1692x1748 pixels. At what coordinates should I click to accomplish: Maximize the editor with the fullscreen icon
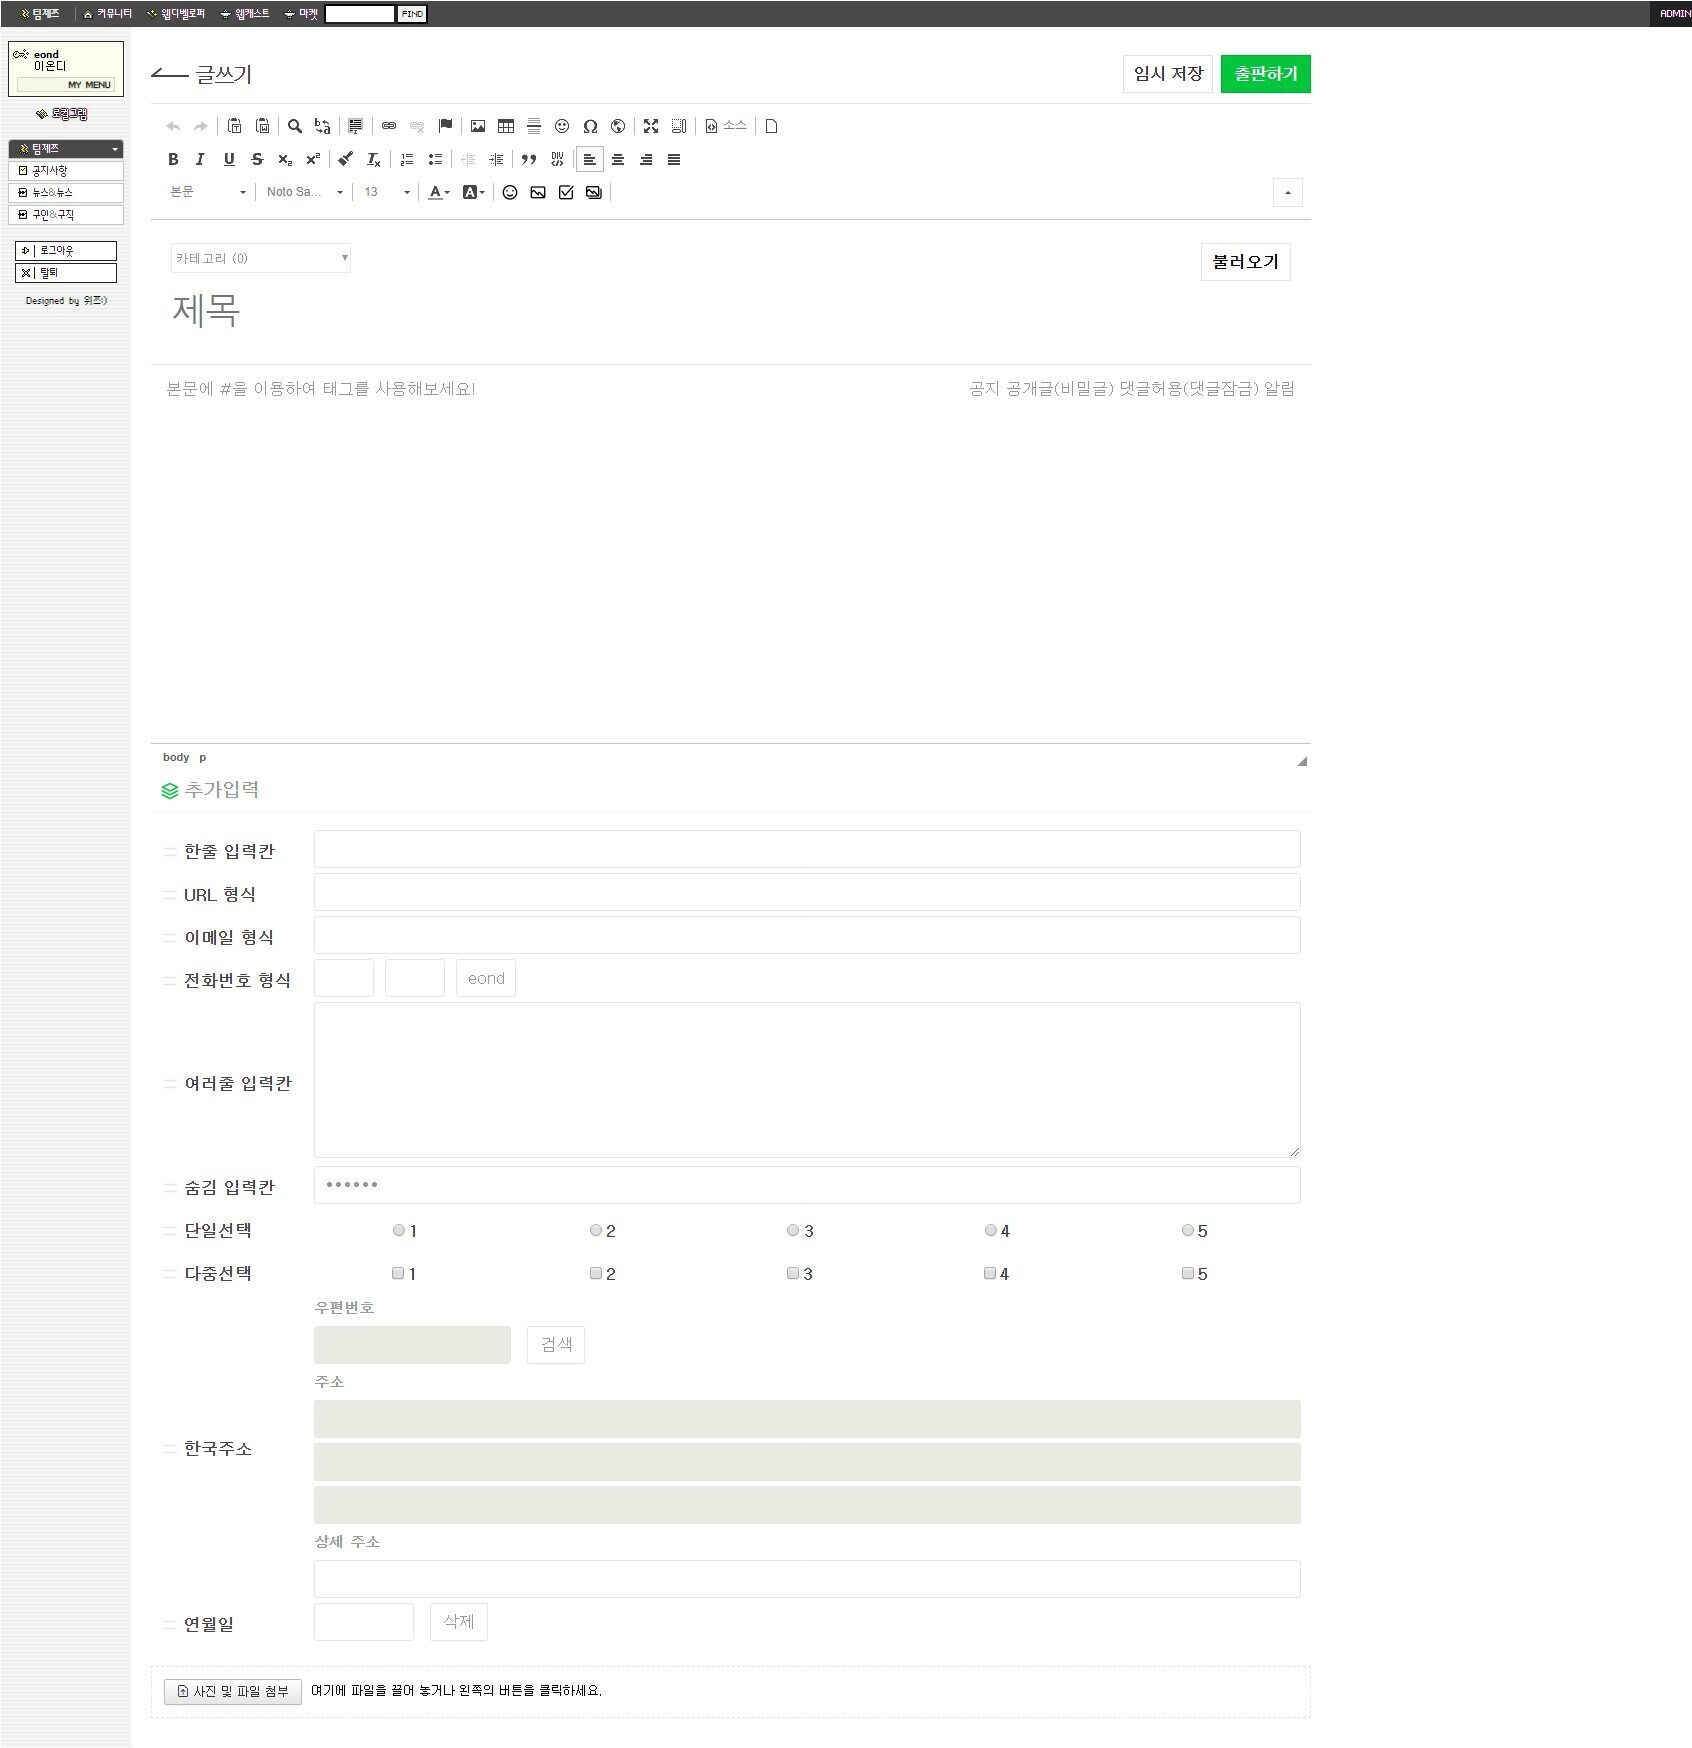[x=651, y=126]
